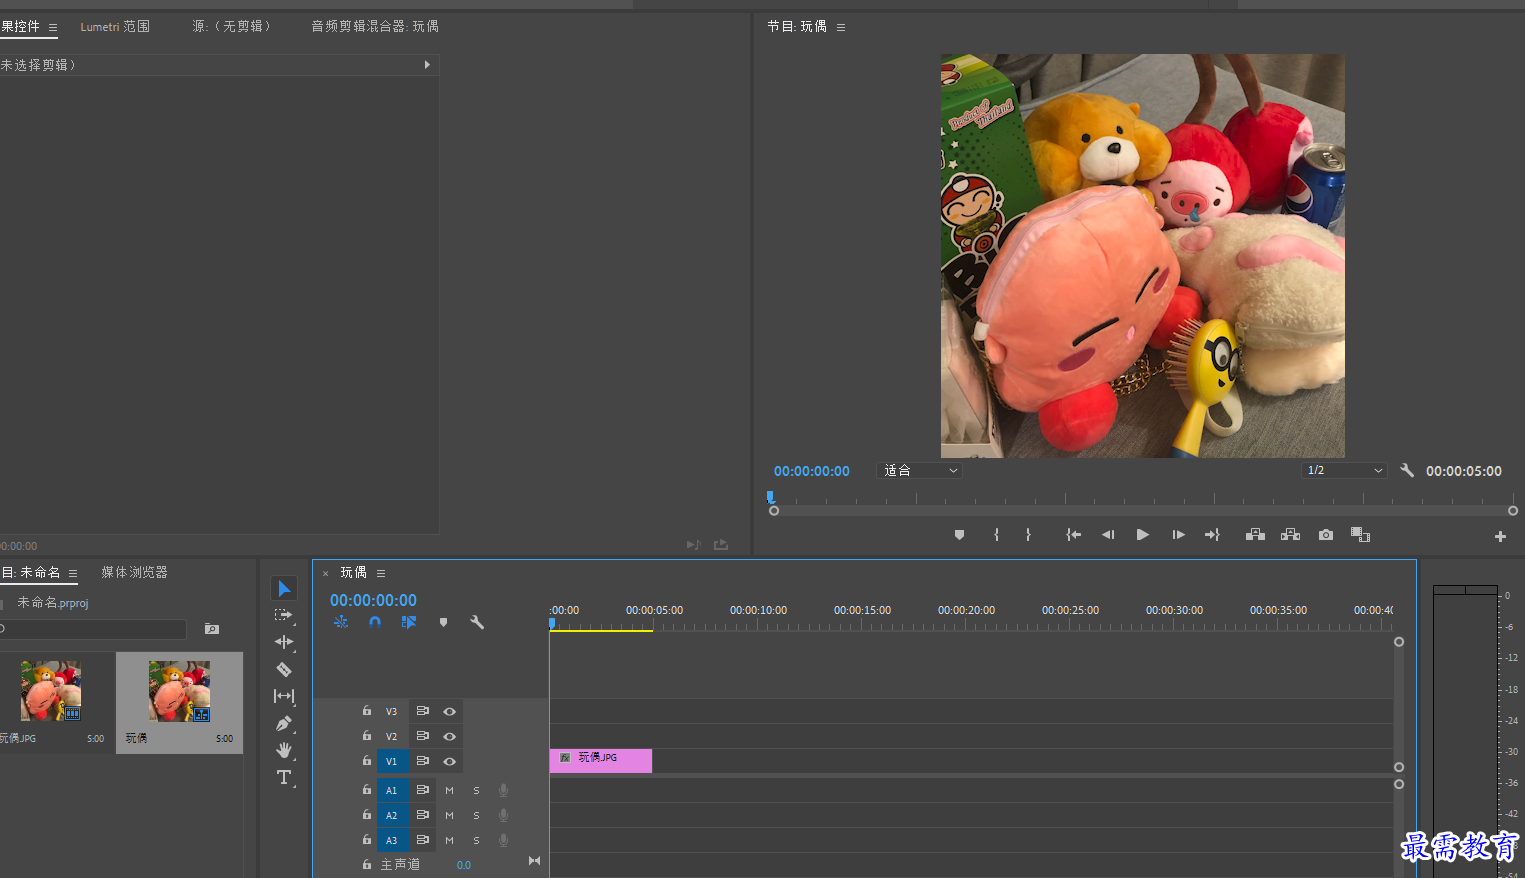Click program monitor playhead marker

[770, 497]
